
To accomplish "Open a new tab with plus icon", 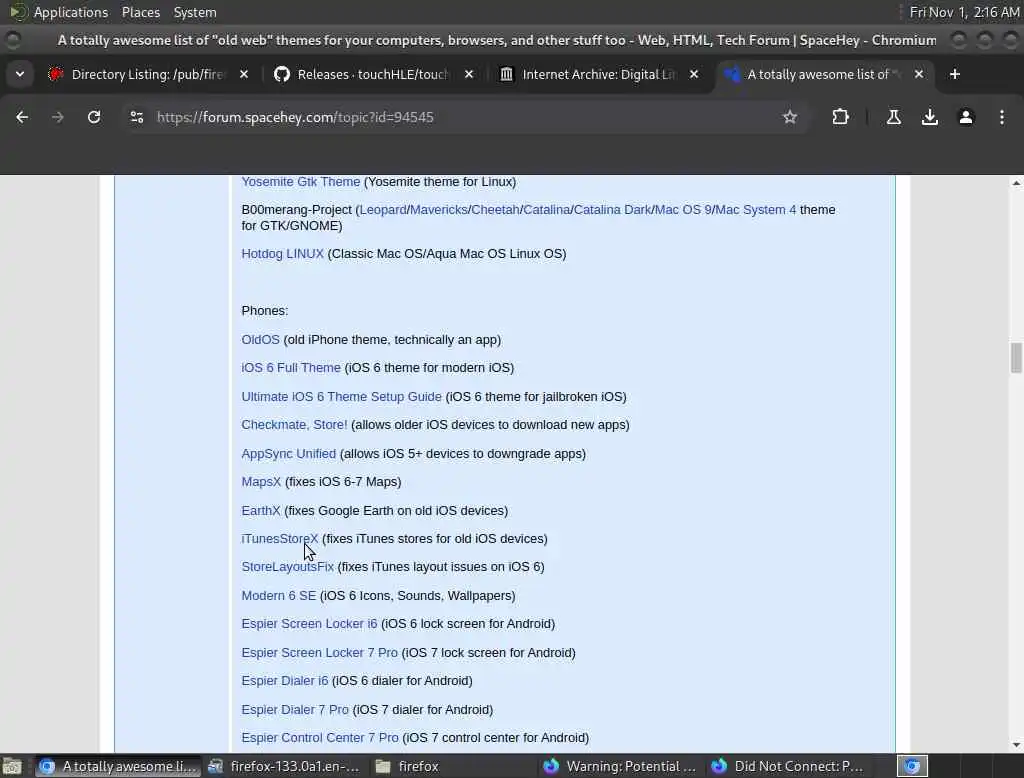I will pyautogui.click(x=954, y=74).
